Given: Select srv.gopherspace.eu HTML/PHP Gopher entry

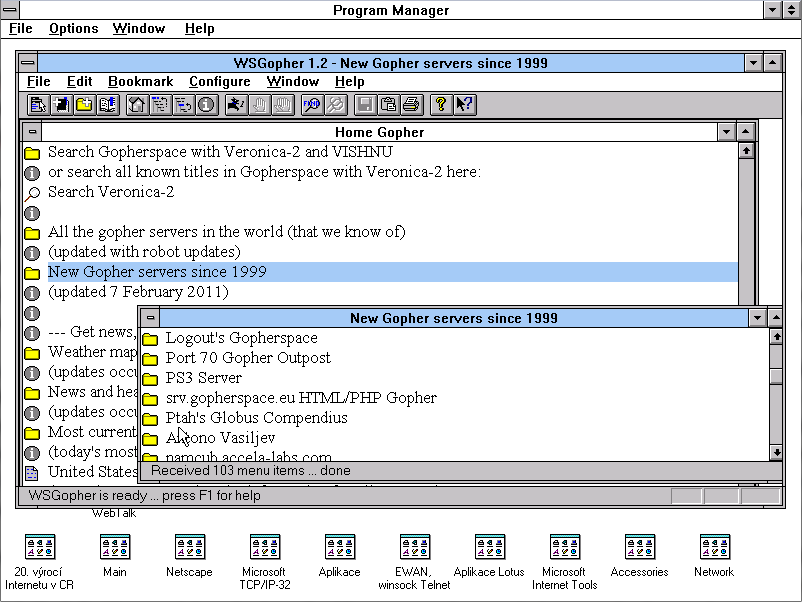Looking at the screenshot, I should 301,397.
